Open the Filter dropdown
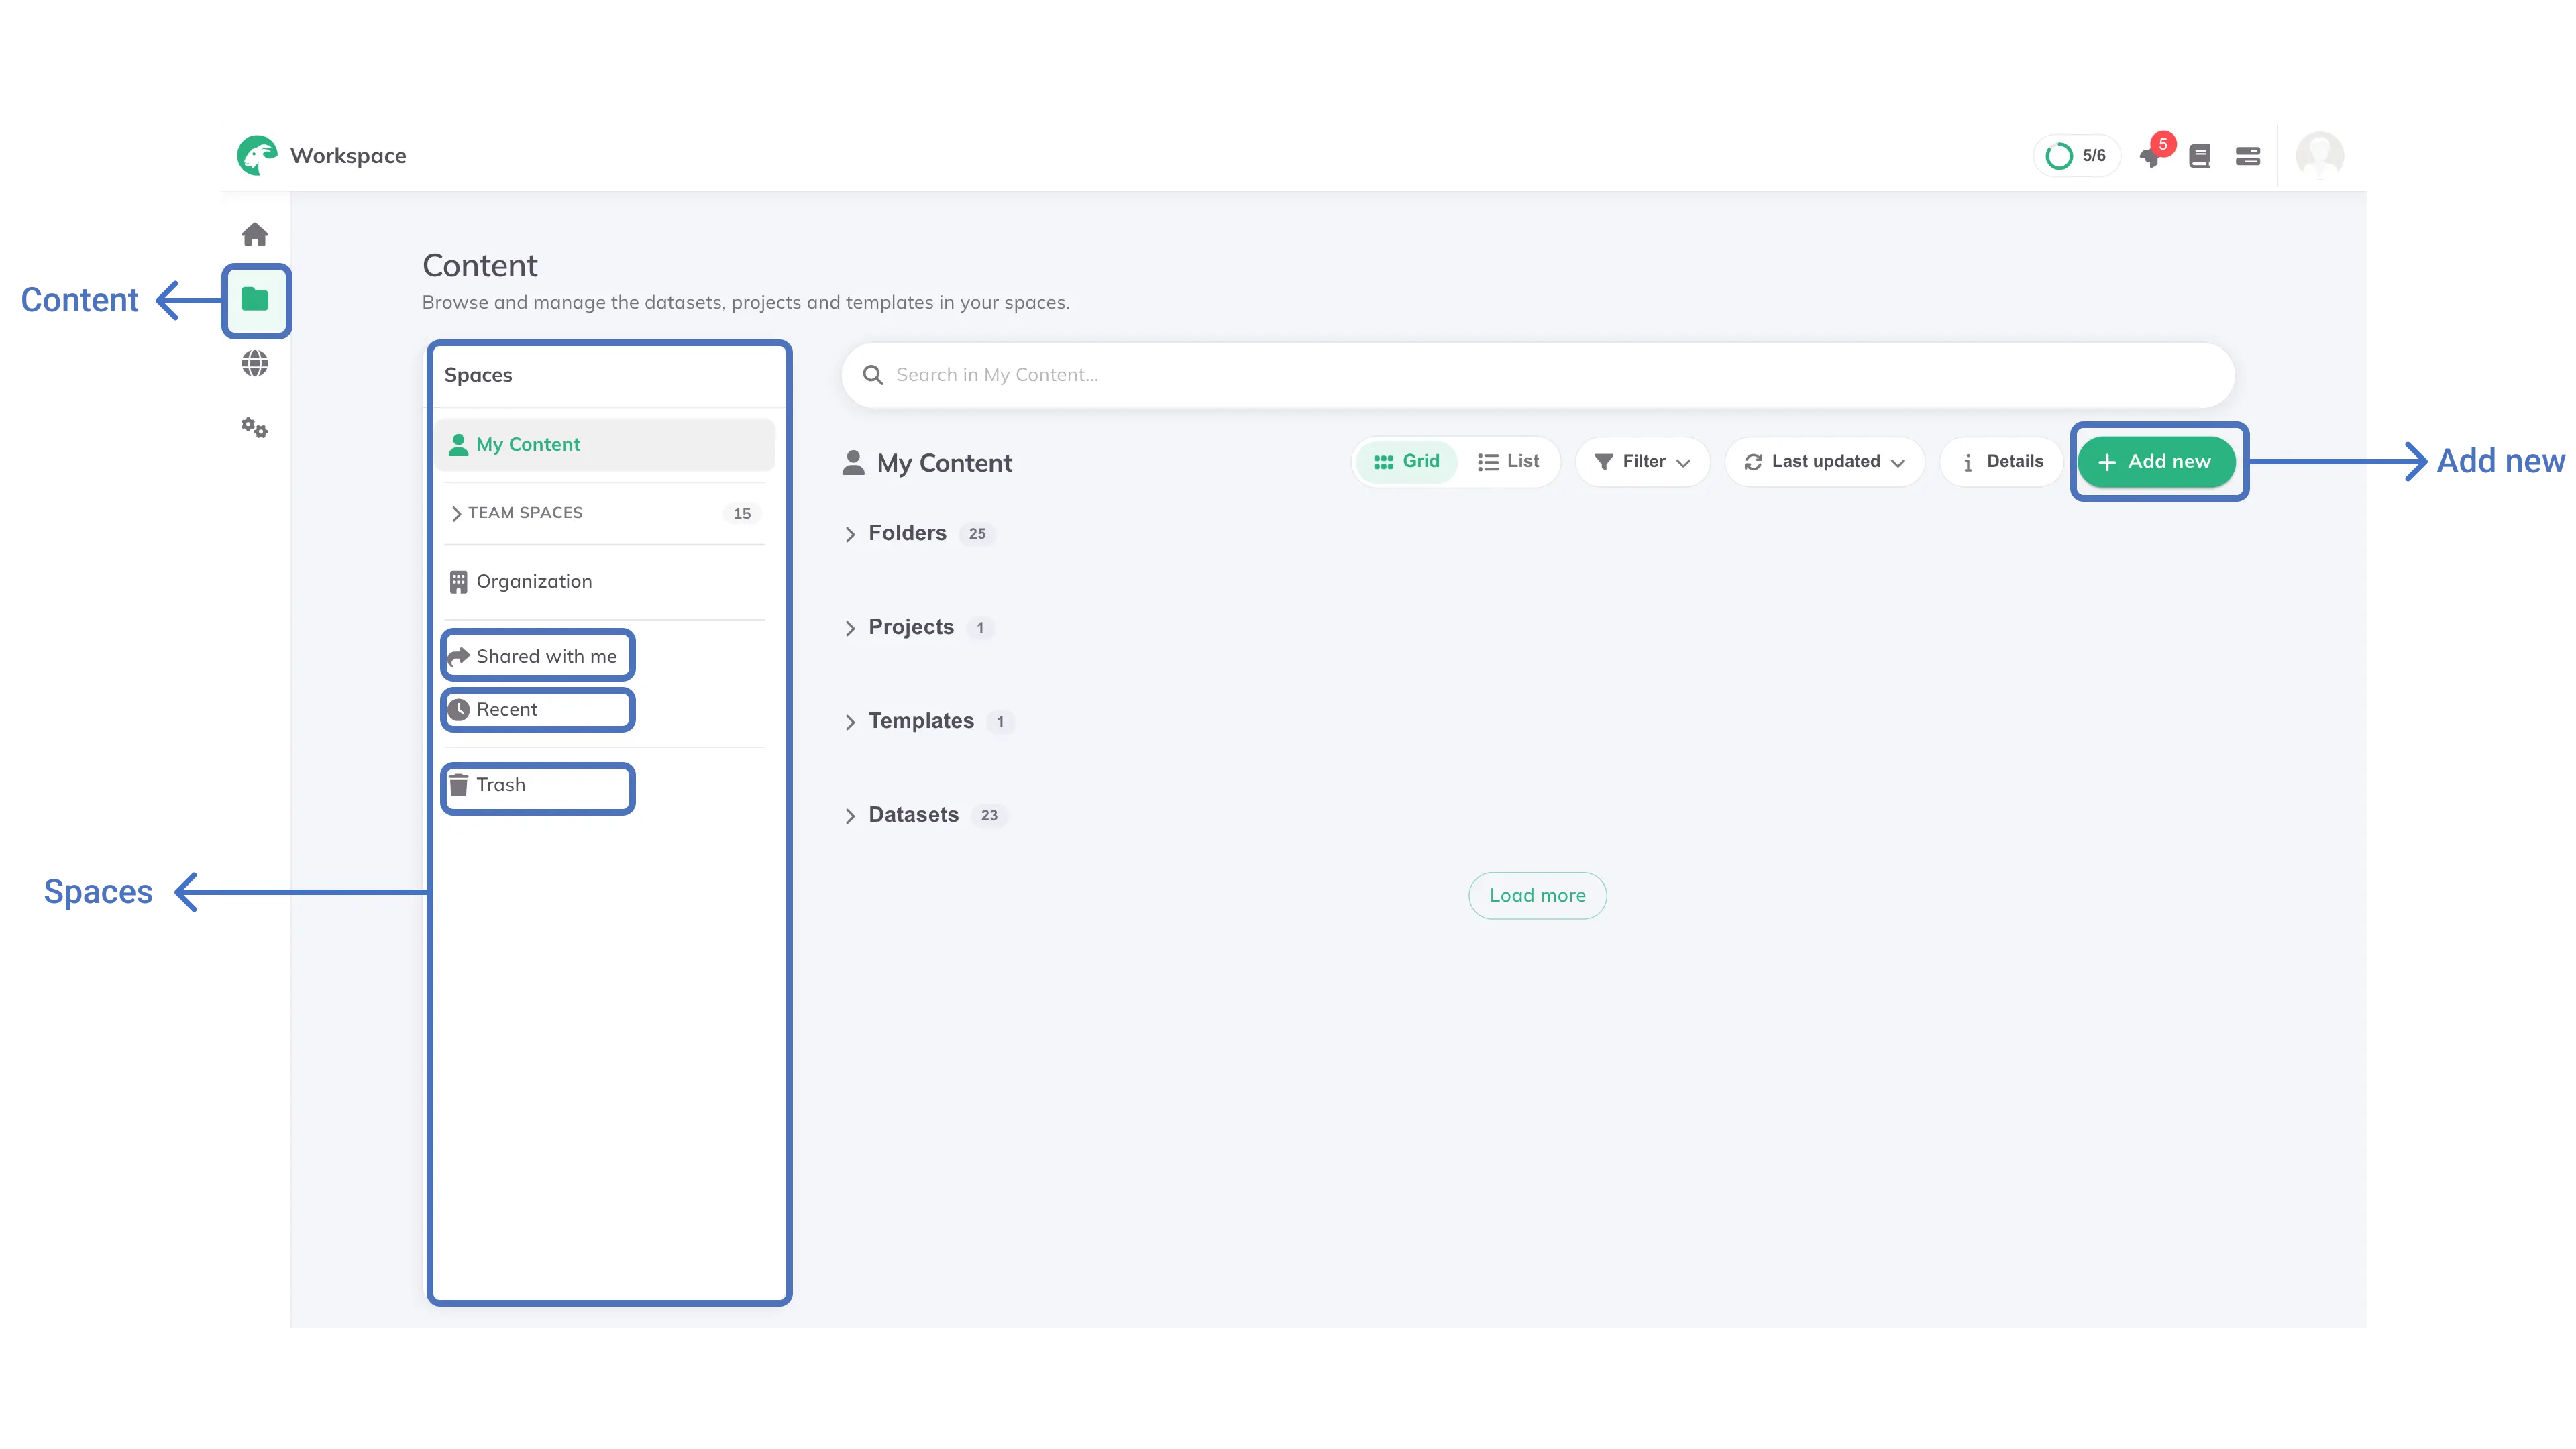Screen dimensions: 2576x1449 point(1642,461)
